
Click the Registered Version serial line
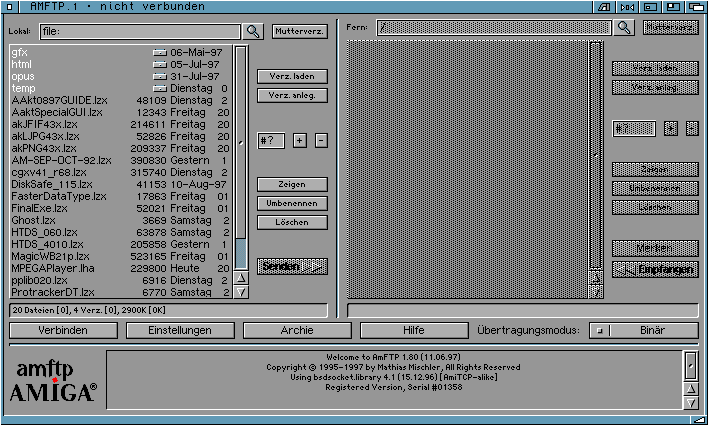[x=393, y=387]
